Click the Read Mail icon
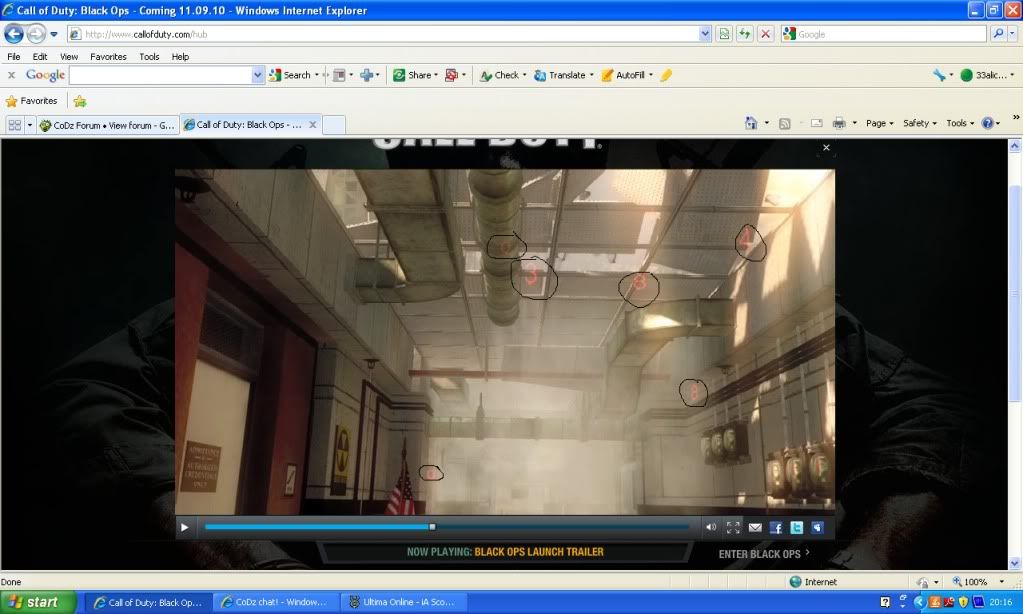The width and height of the screenshot is (1023, 614). coord(816,123)
